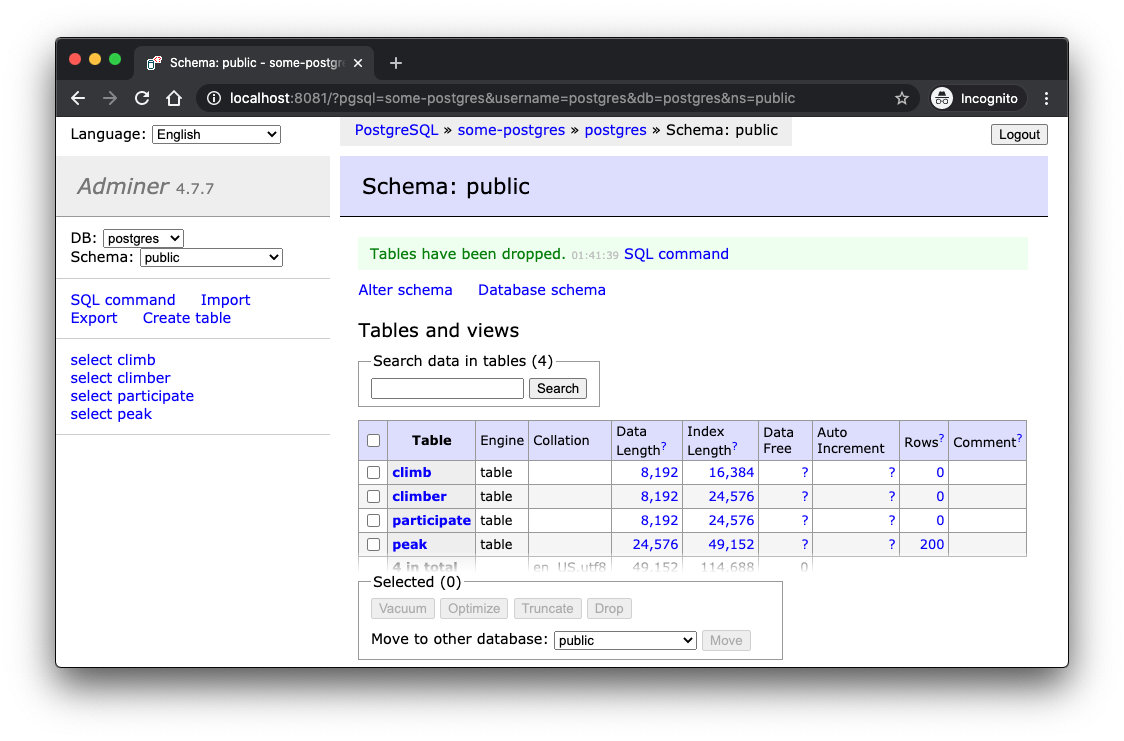
Task: Click the search data text field
Action: coord(447,388)
